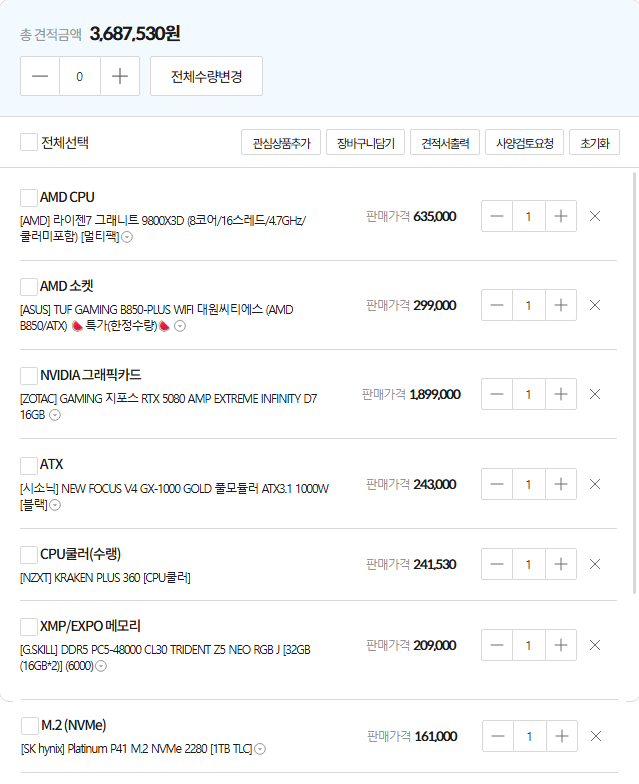Click the 장바구니담기 button

(365, 143)
